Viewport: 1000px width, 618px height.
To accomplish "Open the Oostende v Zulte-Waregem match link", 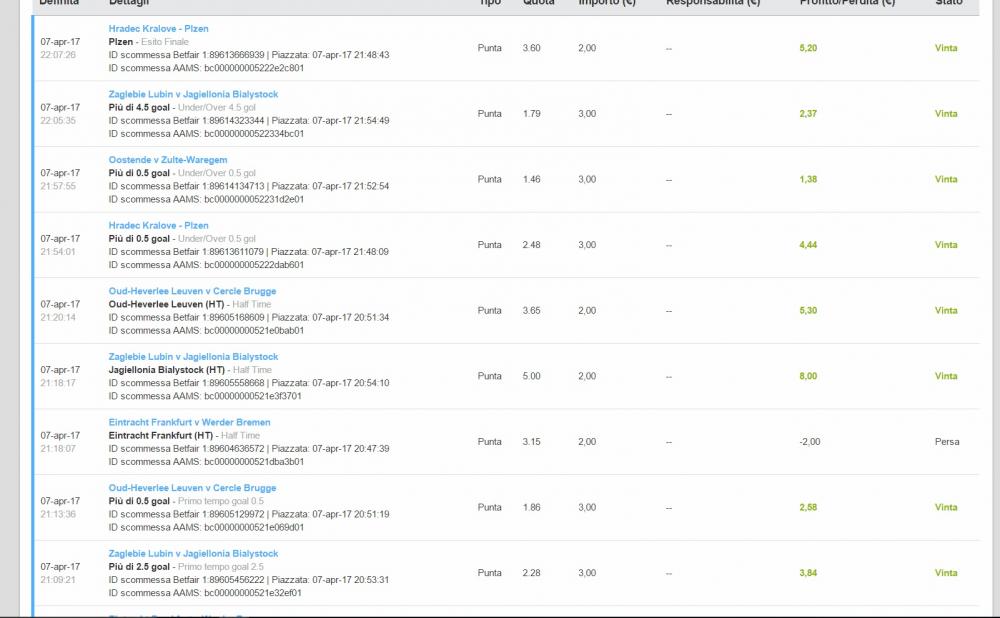I will click(x=168, y=160).
